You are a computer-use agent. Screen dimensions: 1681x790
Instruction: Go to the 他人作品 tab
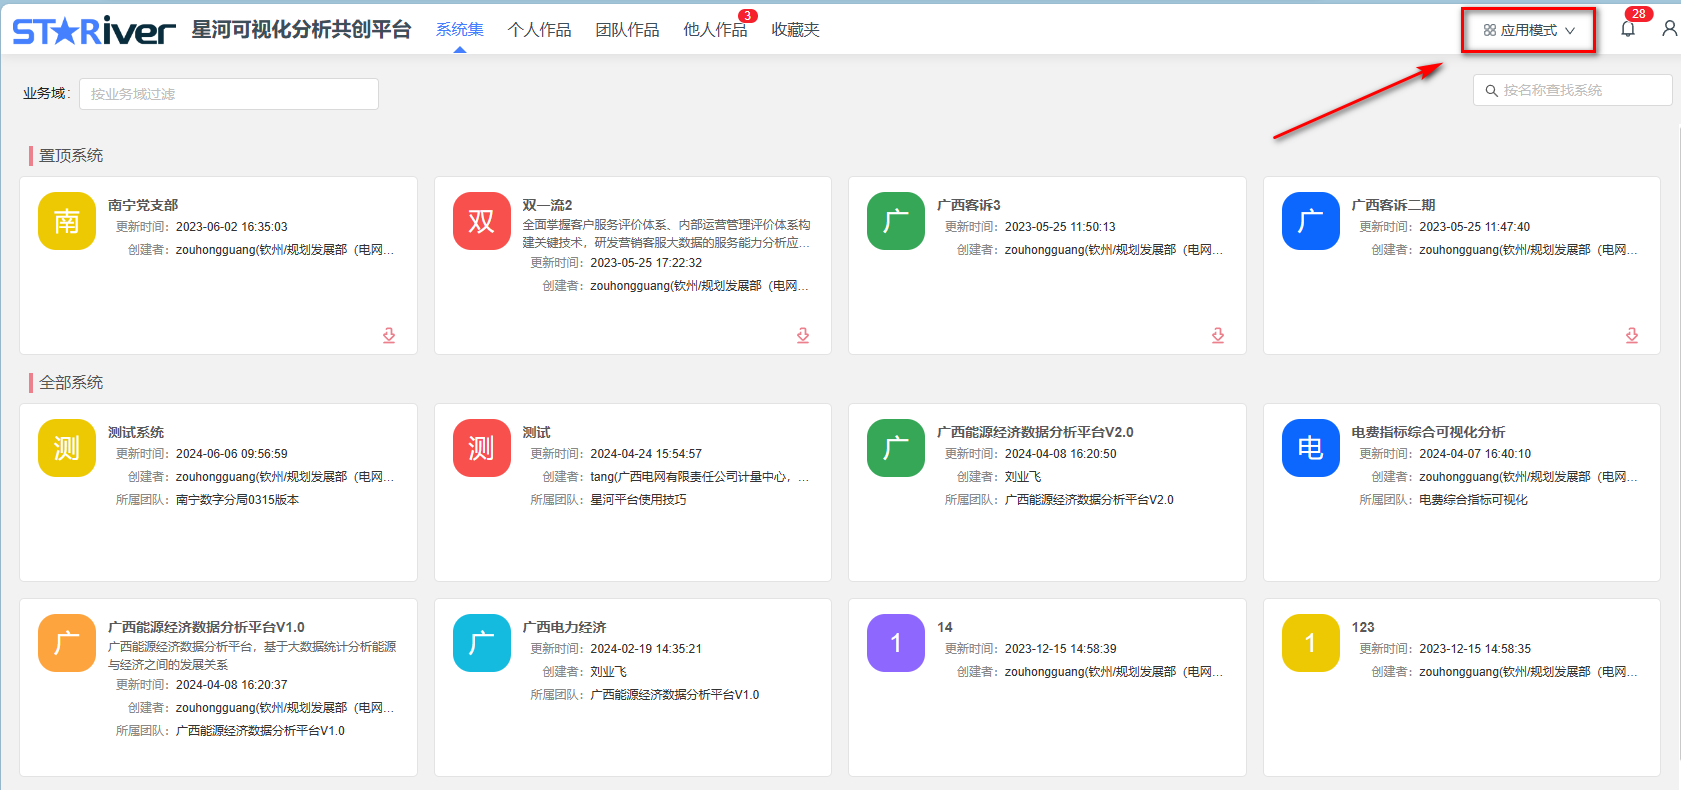[x=714, y=30]
